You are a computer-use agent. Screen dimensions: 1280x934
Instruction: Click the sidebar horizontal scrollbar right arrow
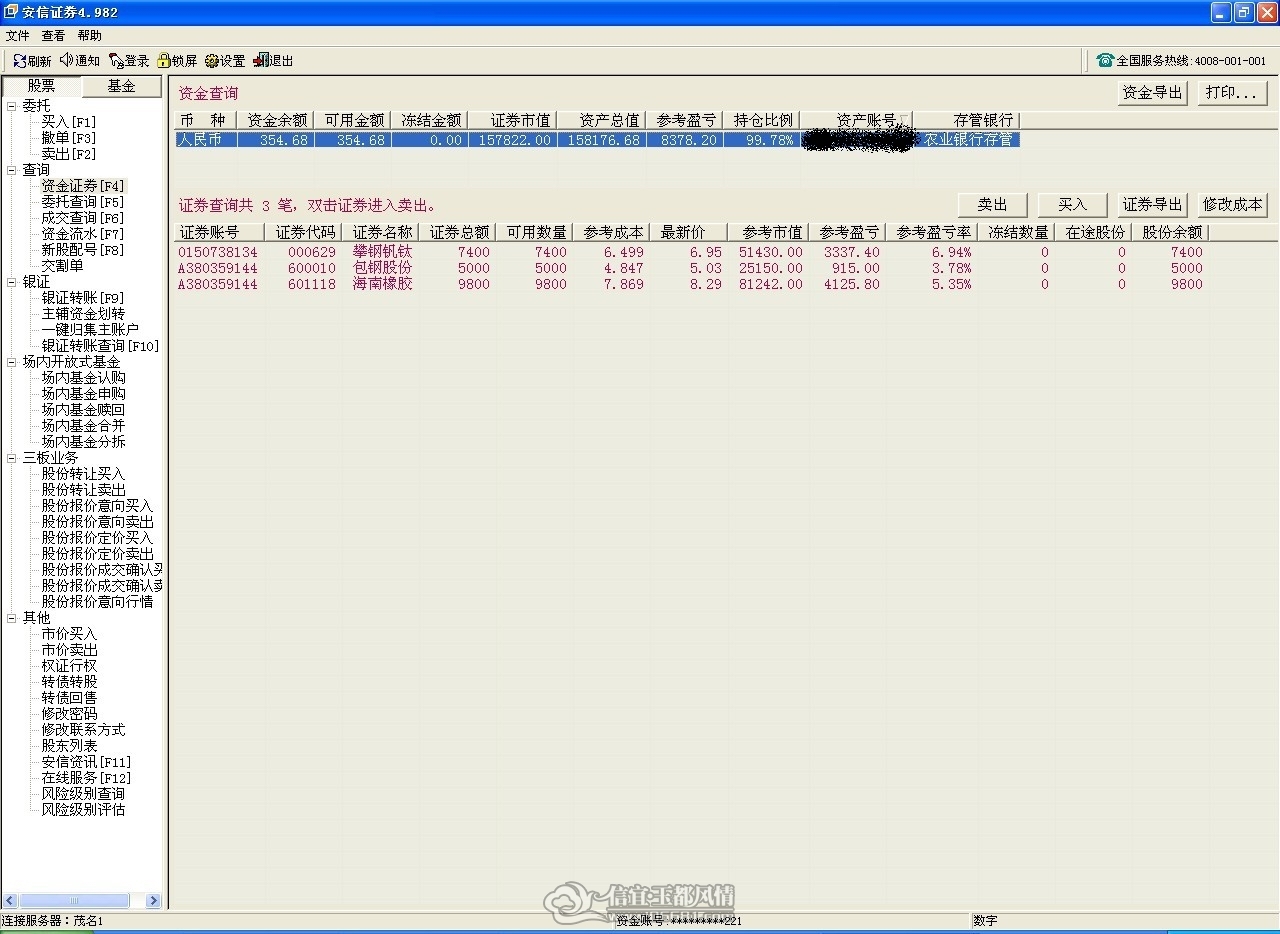tap(153, 901)
